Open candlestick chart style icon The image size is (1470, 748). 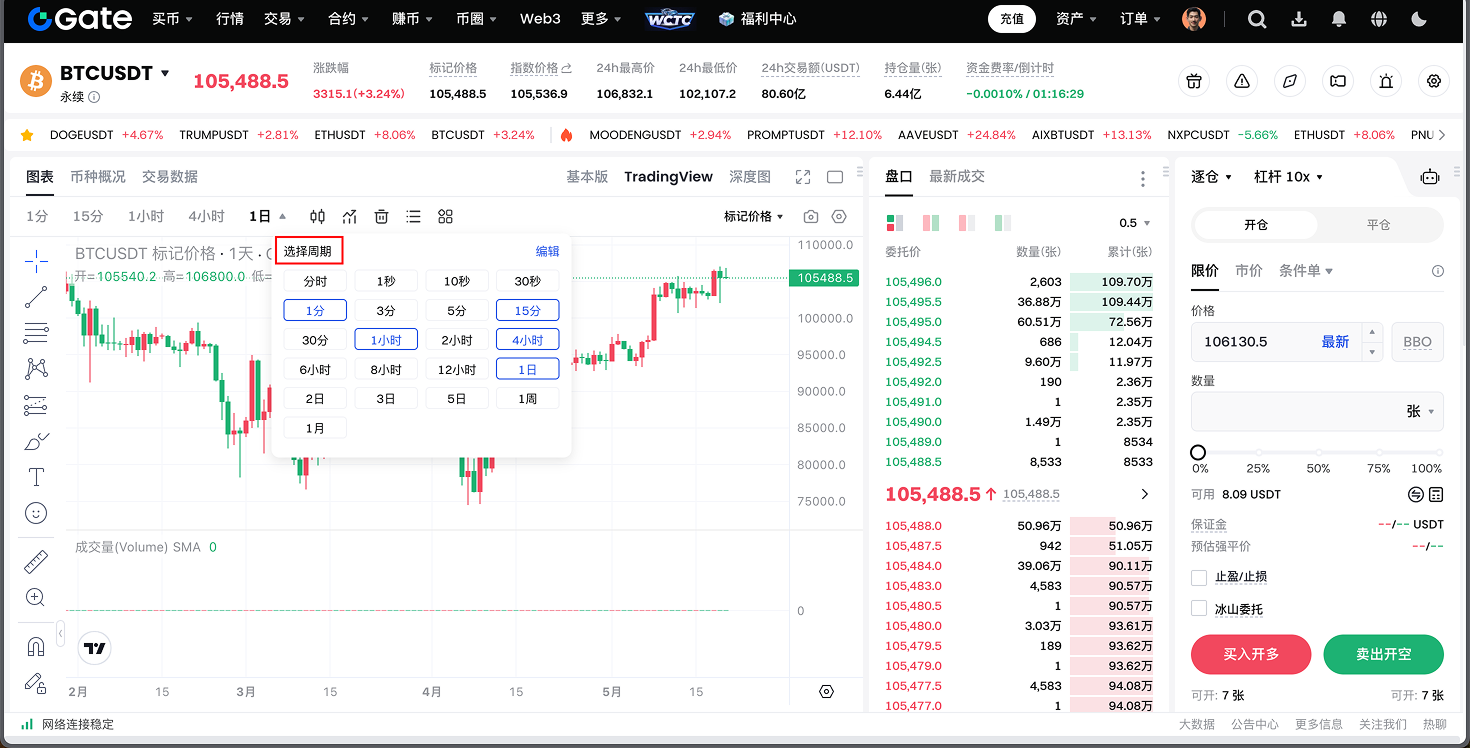click(x=317, y=217)
